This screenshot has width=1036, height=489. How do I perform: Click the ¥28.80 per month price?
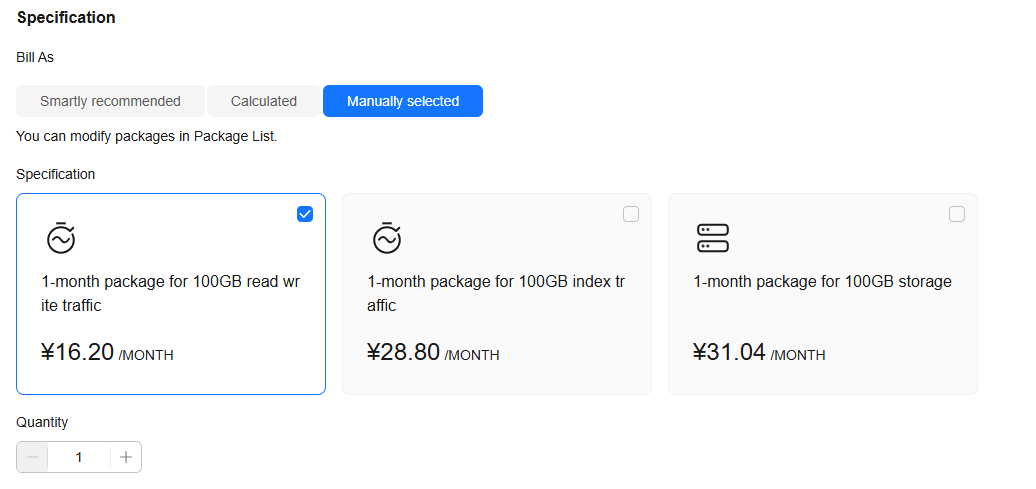click(x=433, y=352)
